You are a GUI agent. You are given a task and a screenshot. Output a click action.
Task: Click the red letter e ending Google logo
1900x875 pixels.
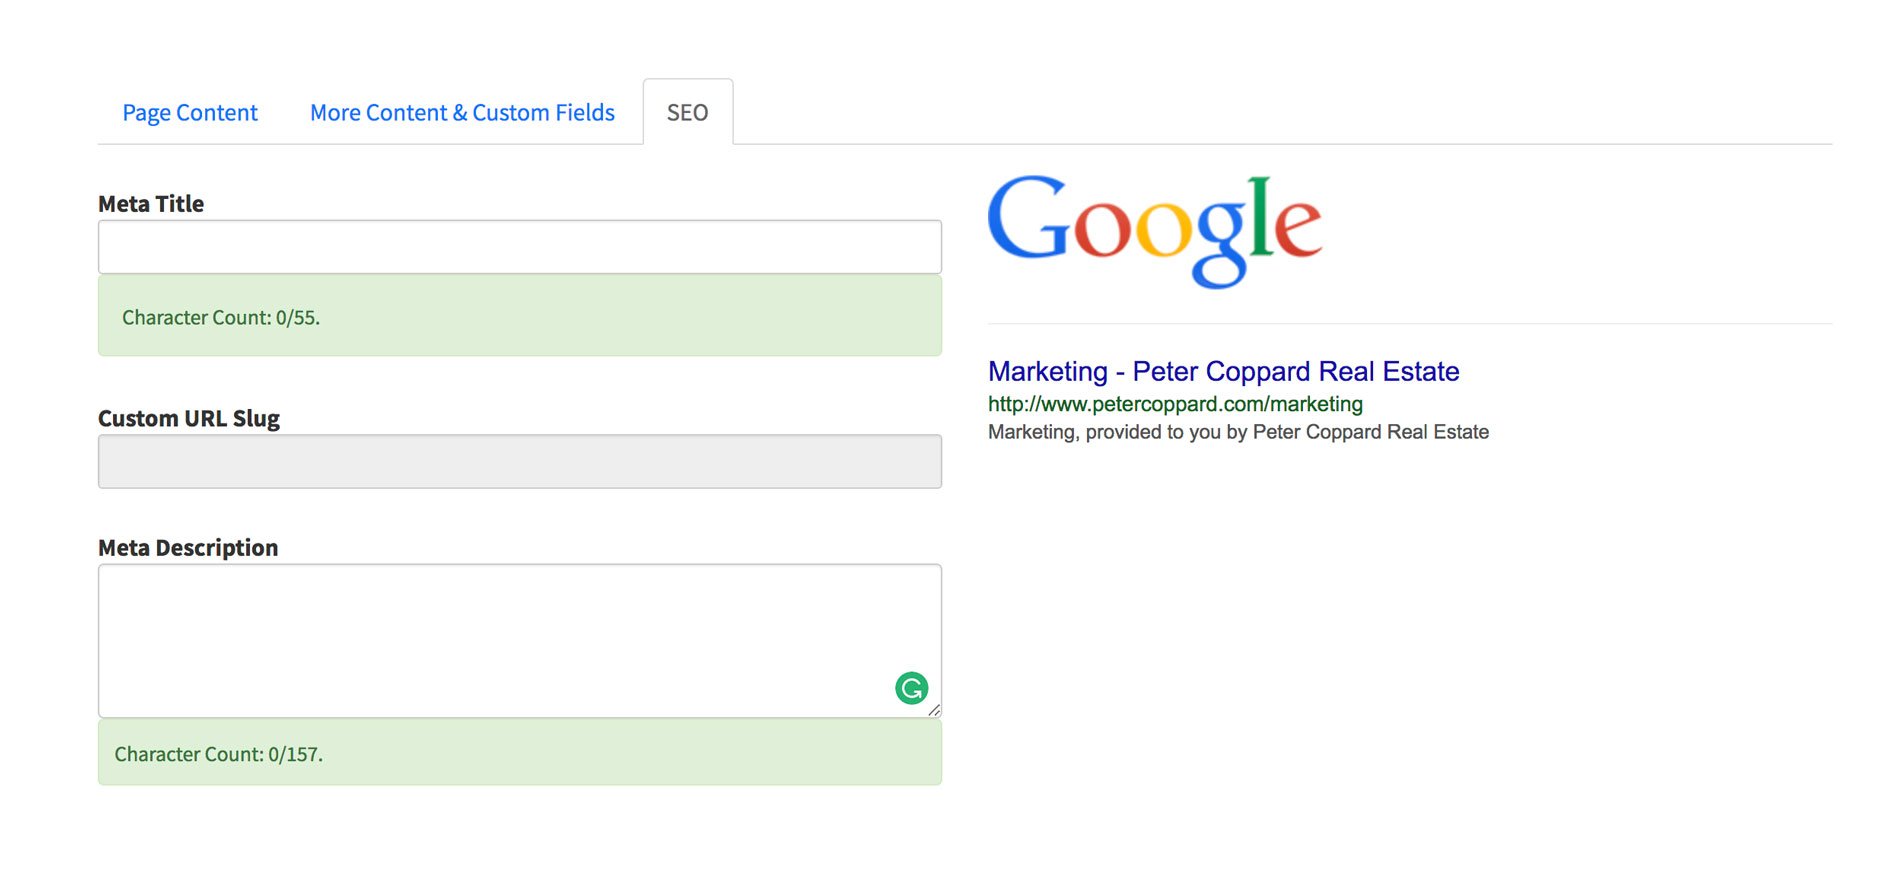pos(1299,228)
